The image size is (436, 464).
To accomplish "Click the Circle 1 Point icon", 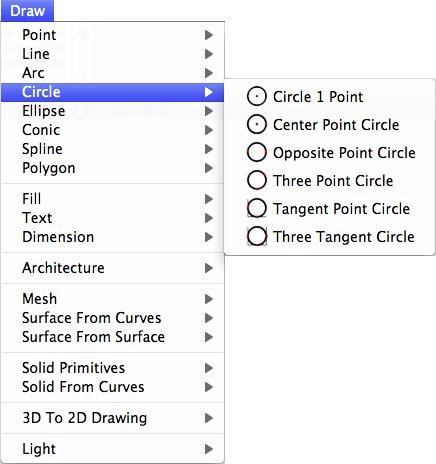I will tap(257, 96).
